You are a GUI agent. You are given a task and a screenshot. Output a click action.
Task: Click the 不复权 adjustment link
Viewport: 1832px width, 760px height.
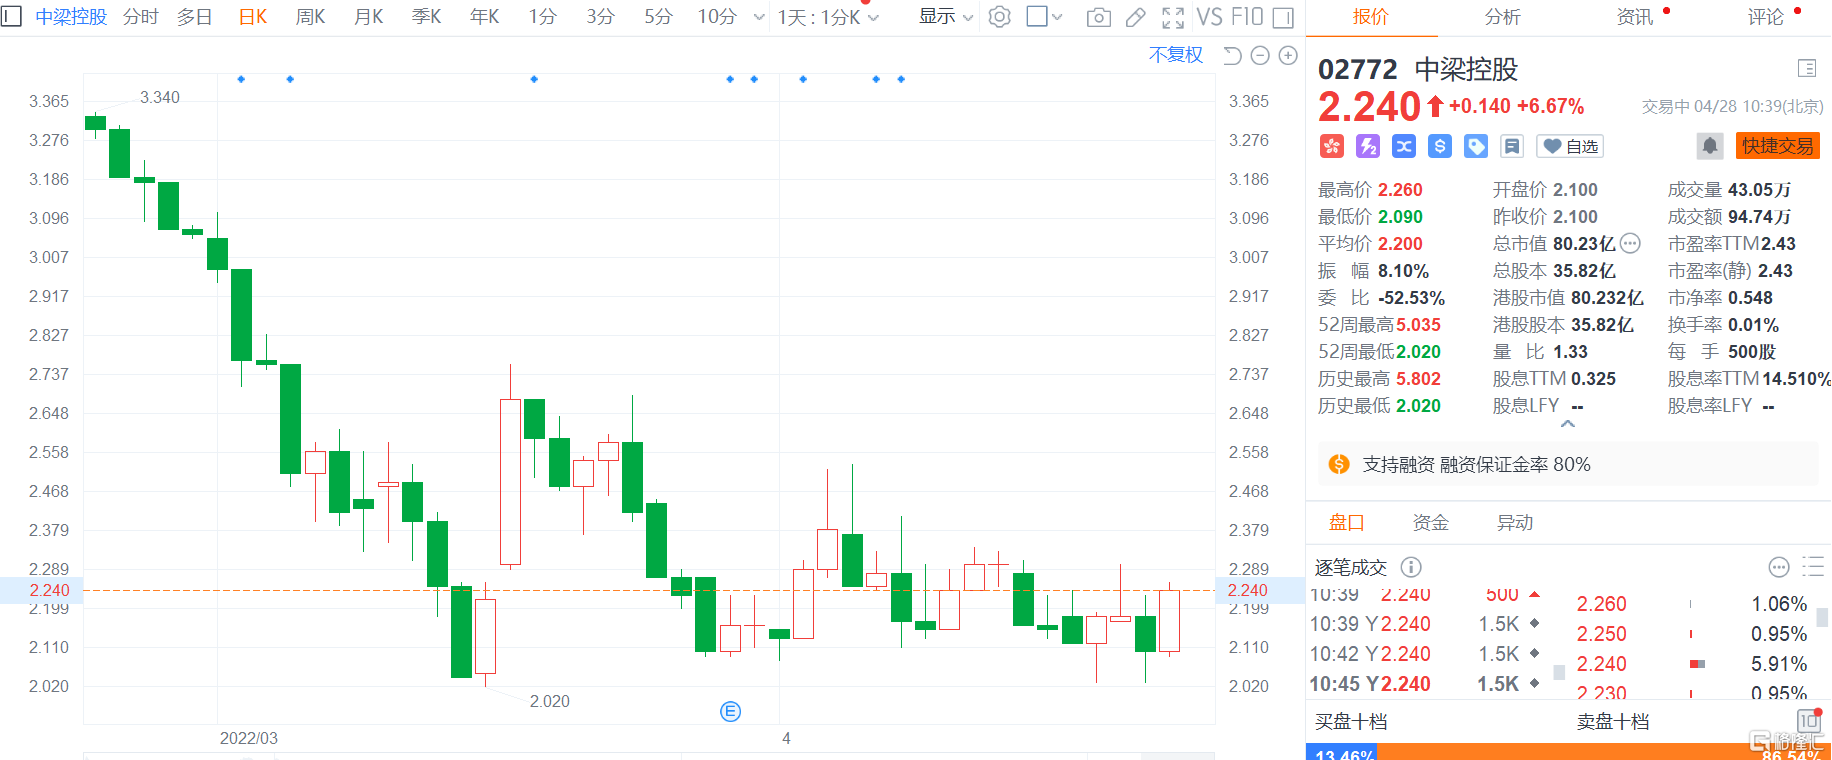1176,55
